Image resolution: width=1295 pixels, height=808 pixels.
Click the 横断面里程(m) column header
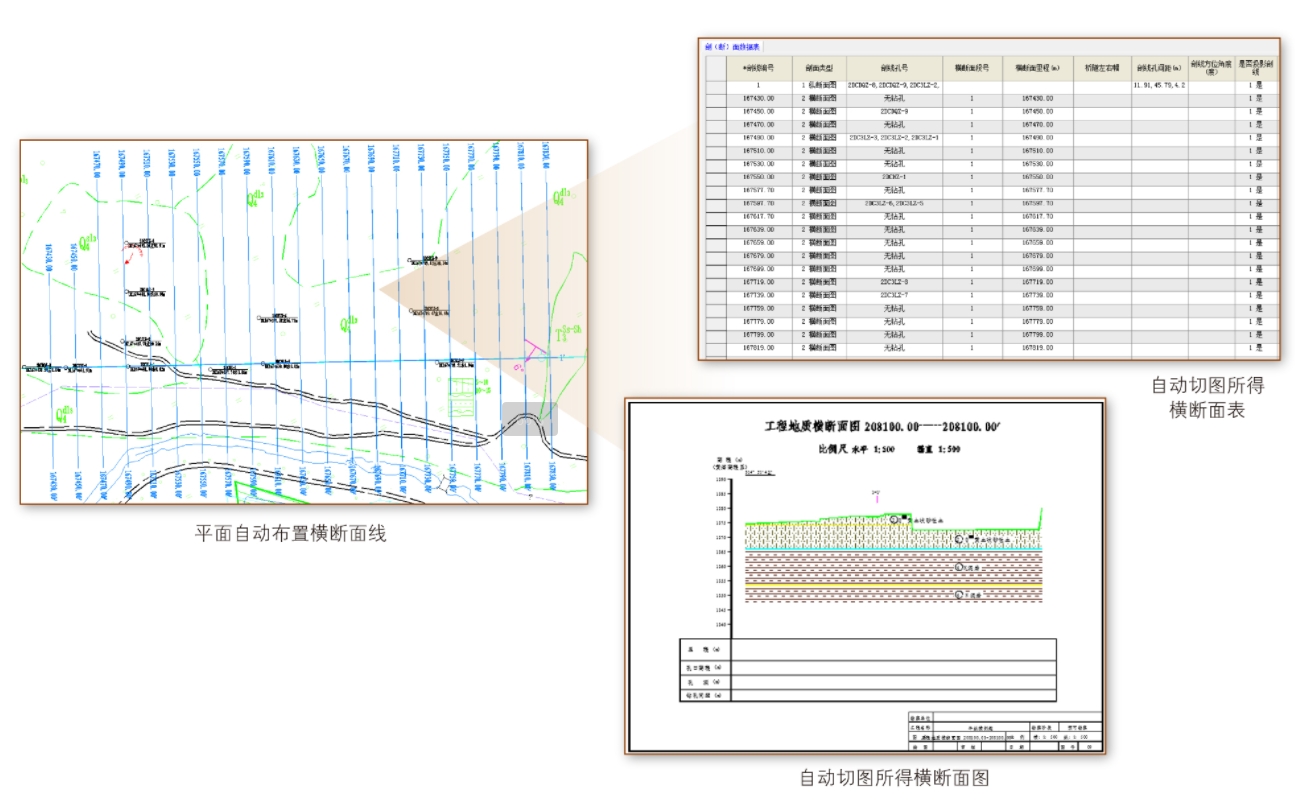click(1037, 68)
